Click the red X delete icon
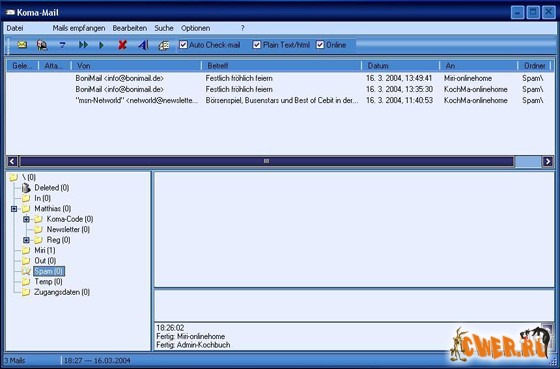This screenshot has height=369, width=560. [x=122, y=45]
